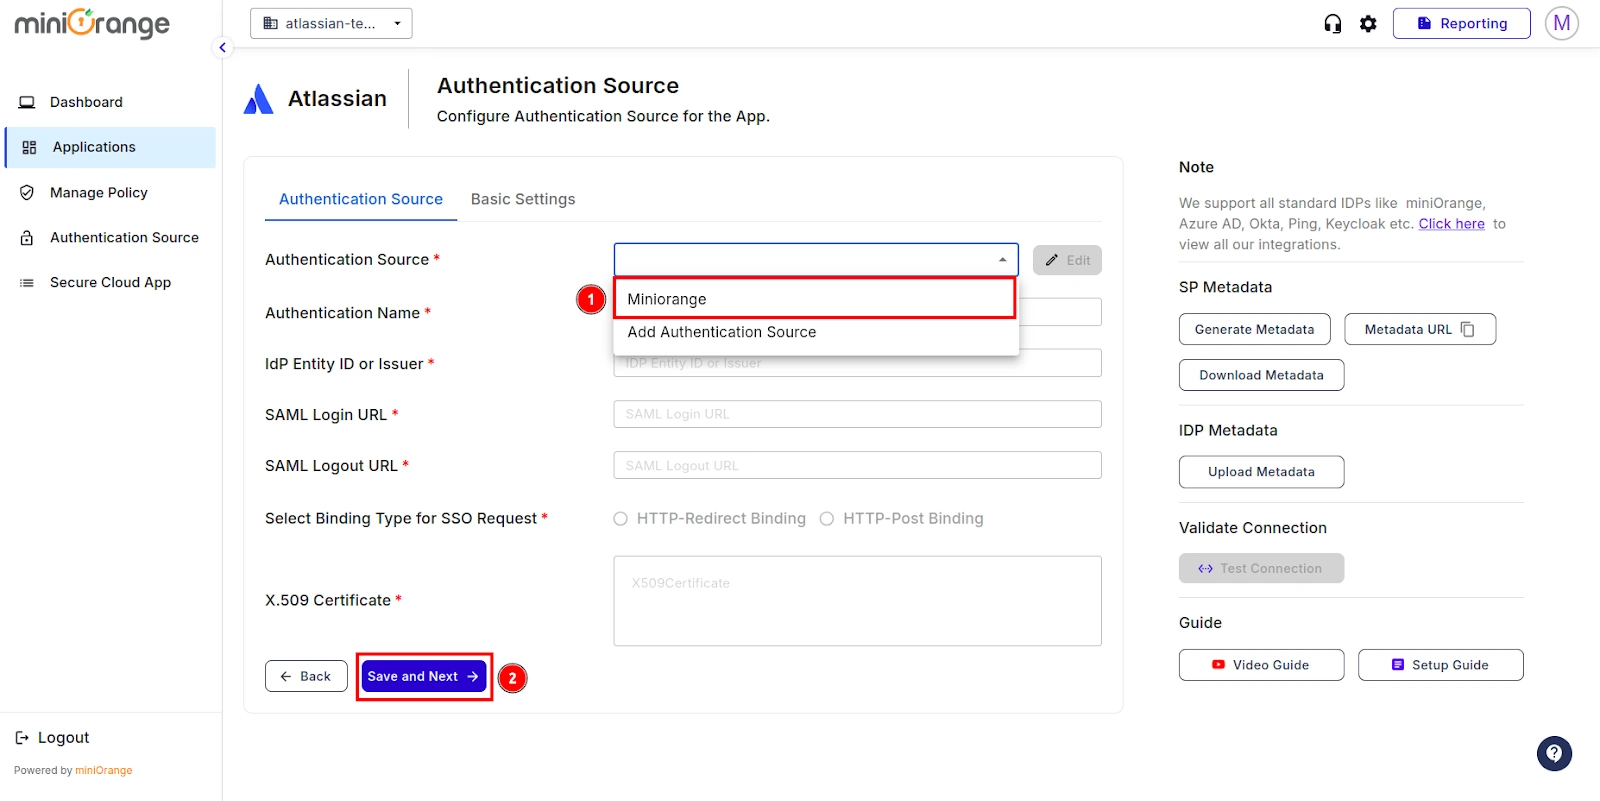Open settings gear icon in header
1600x801 pixels.
coord(1368,24)
